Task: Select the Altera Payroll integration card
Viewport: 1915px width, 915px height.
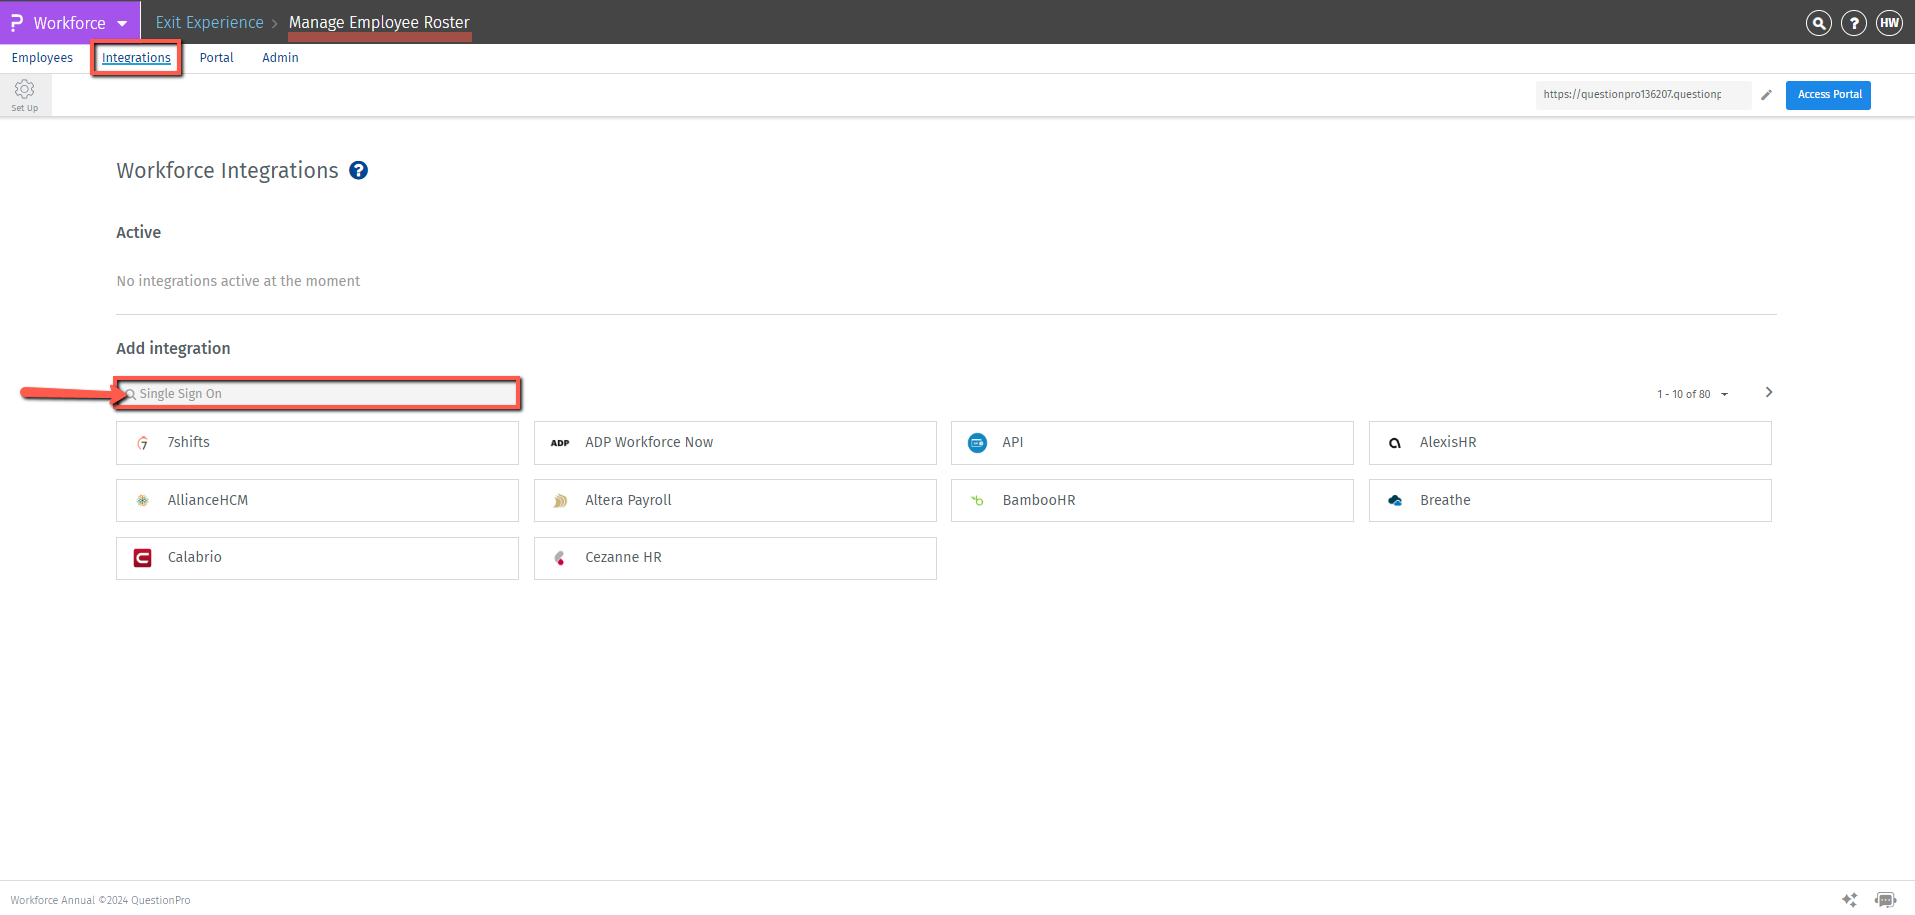Action: click(x=735, y=500)
